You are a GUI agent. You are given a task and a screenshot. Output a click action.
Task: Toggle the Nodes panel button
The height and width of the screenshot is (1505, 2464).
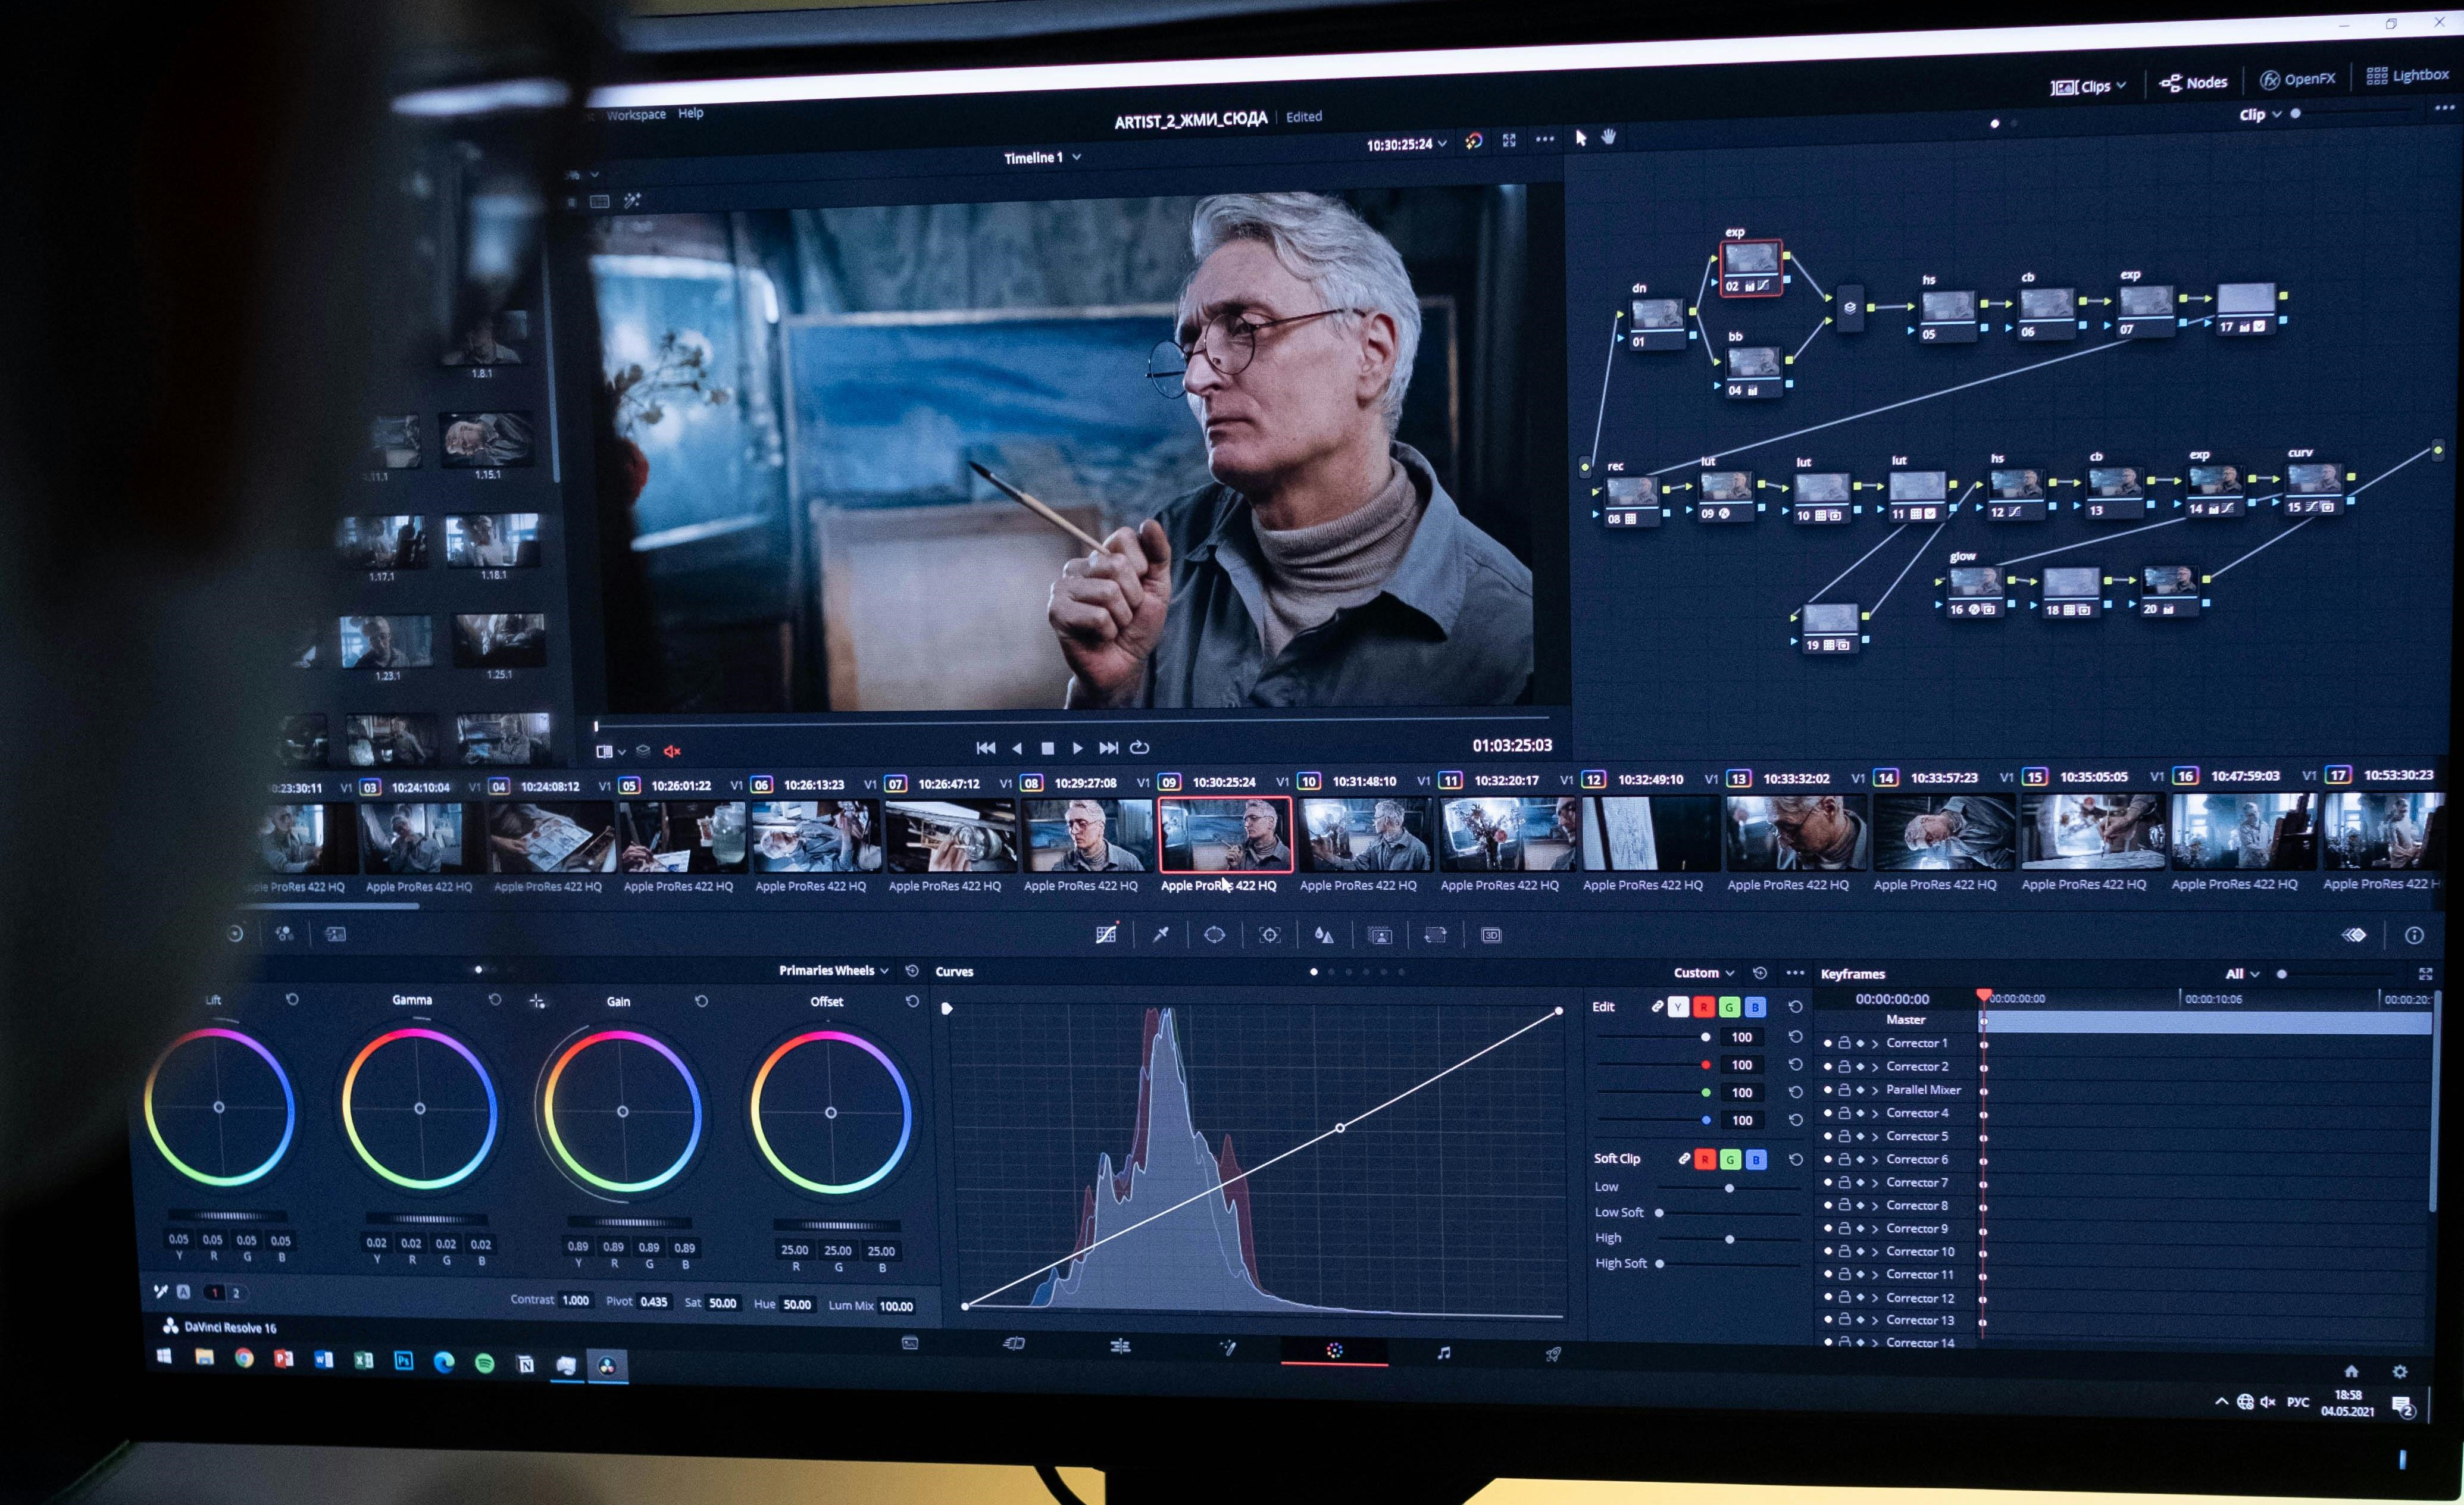pyautogui.click(x=2194, y=82)
